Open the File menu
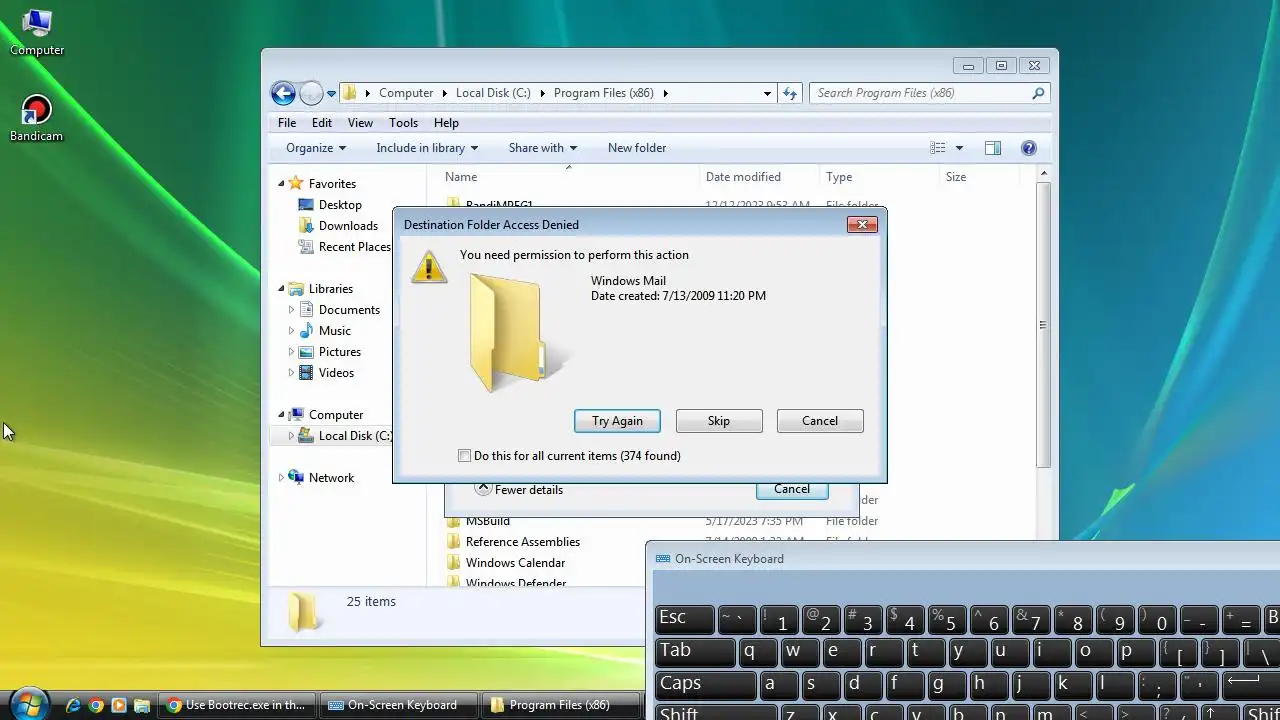The image size is (1280, 720). 287,123
